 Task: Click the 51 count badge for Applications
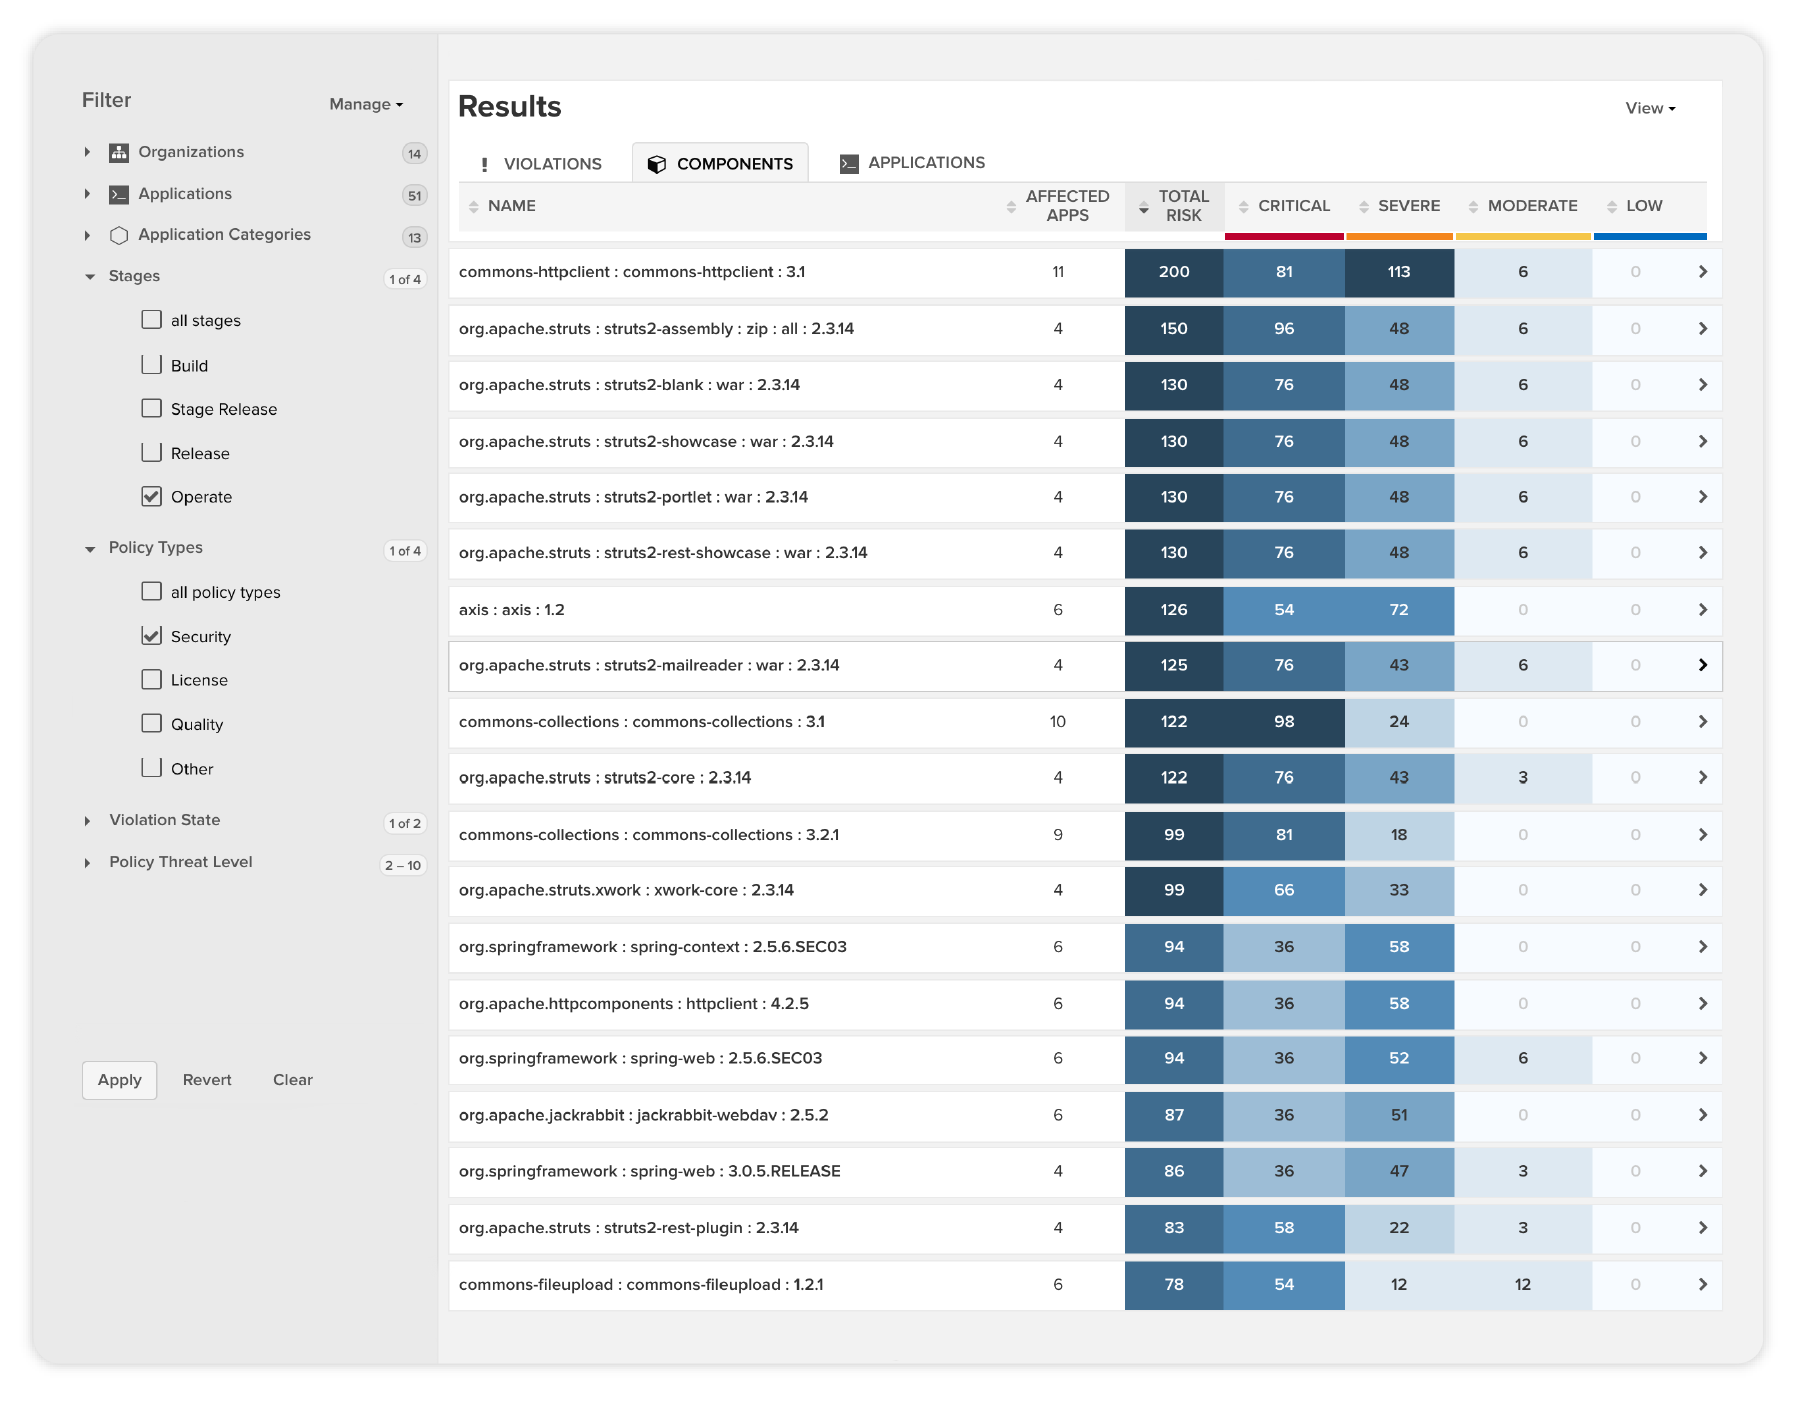coord(414,196)
